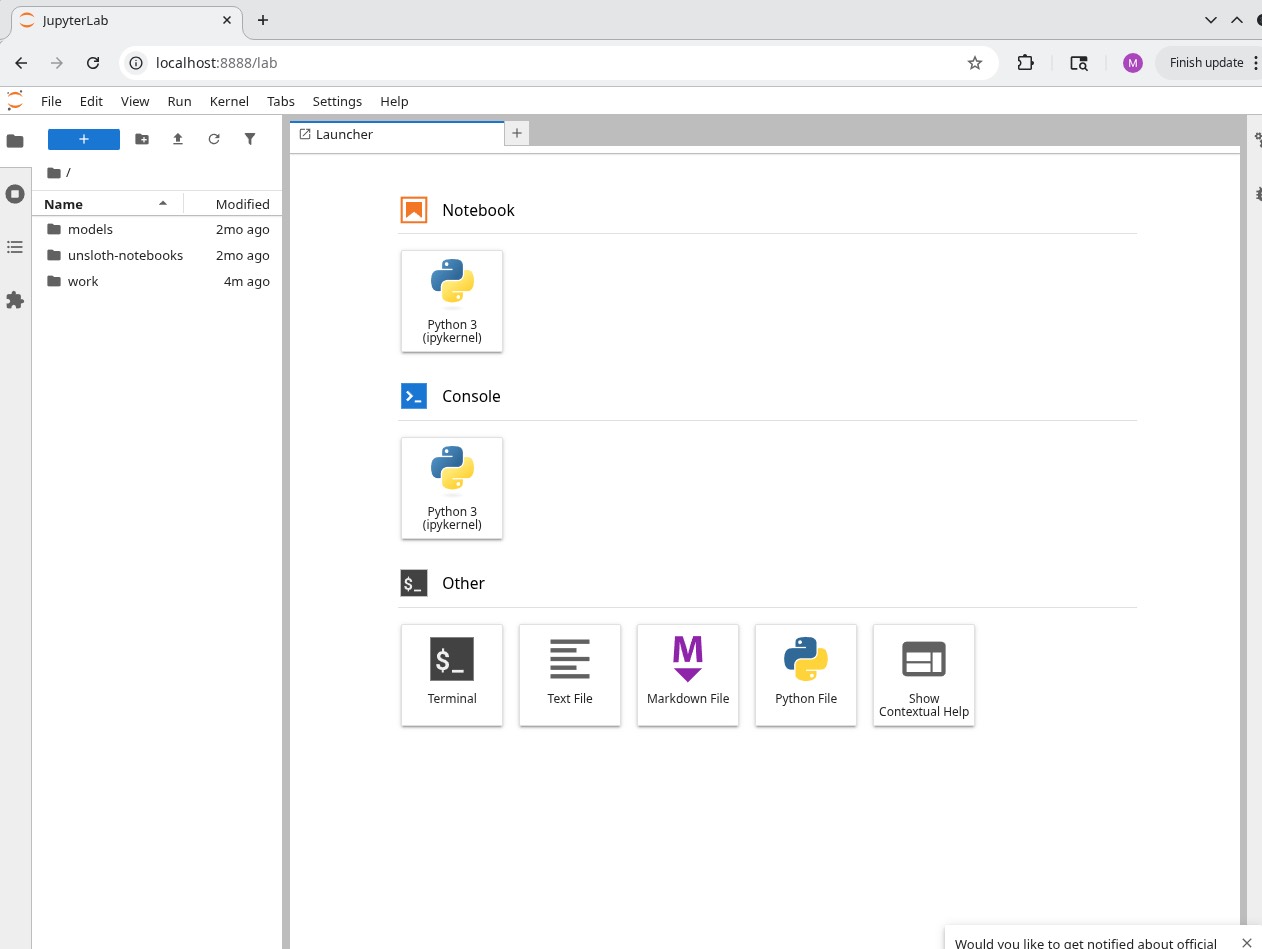This screenshot has height=949, width=1262.
Task: Show running terminals and kernels panel
Action: 15,194
